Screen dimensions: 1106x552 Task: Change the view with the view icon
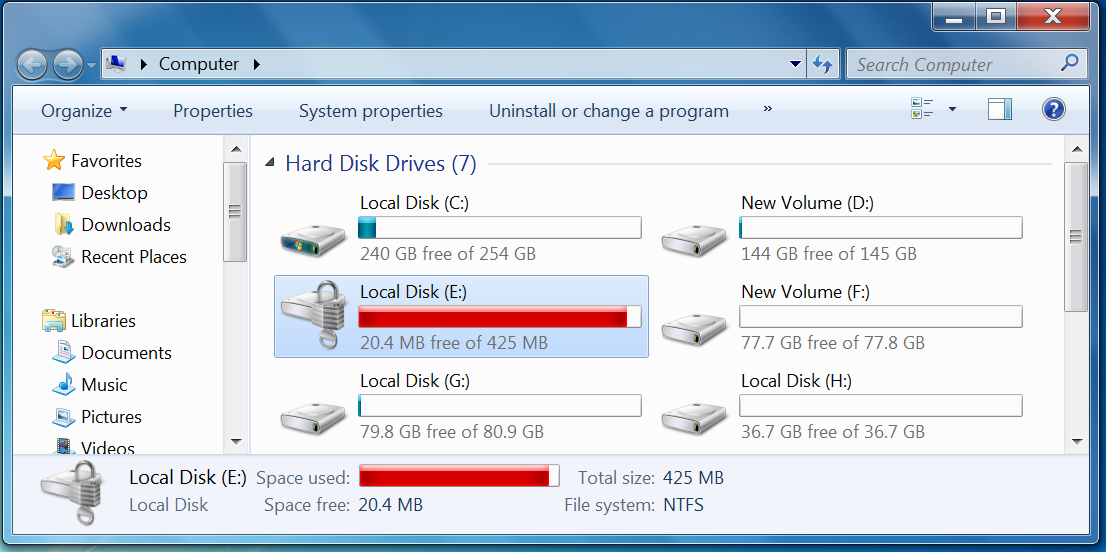[922, 109]
